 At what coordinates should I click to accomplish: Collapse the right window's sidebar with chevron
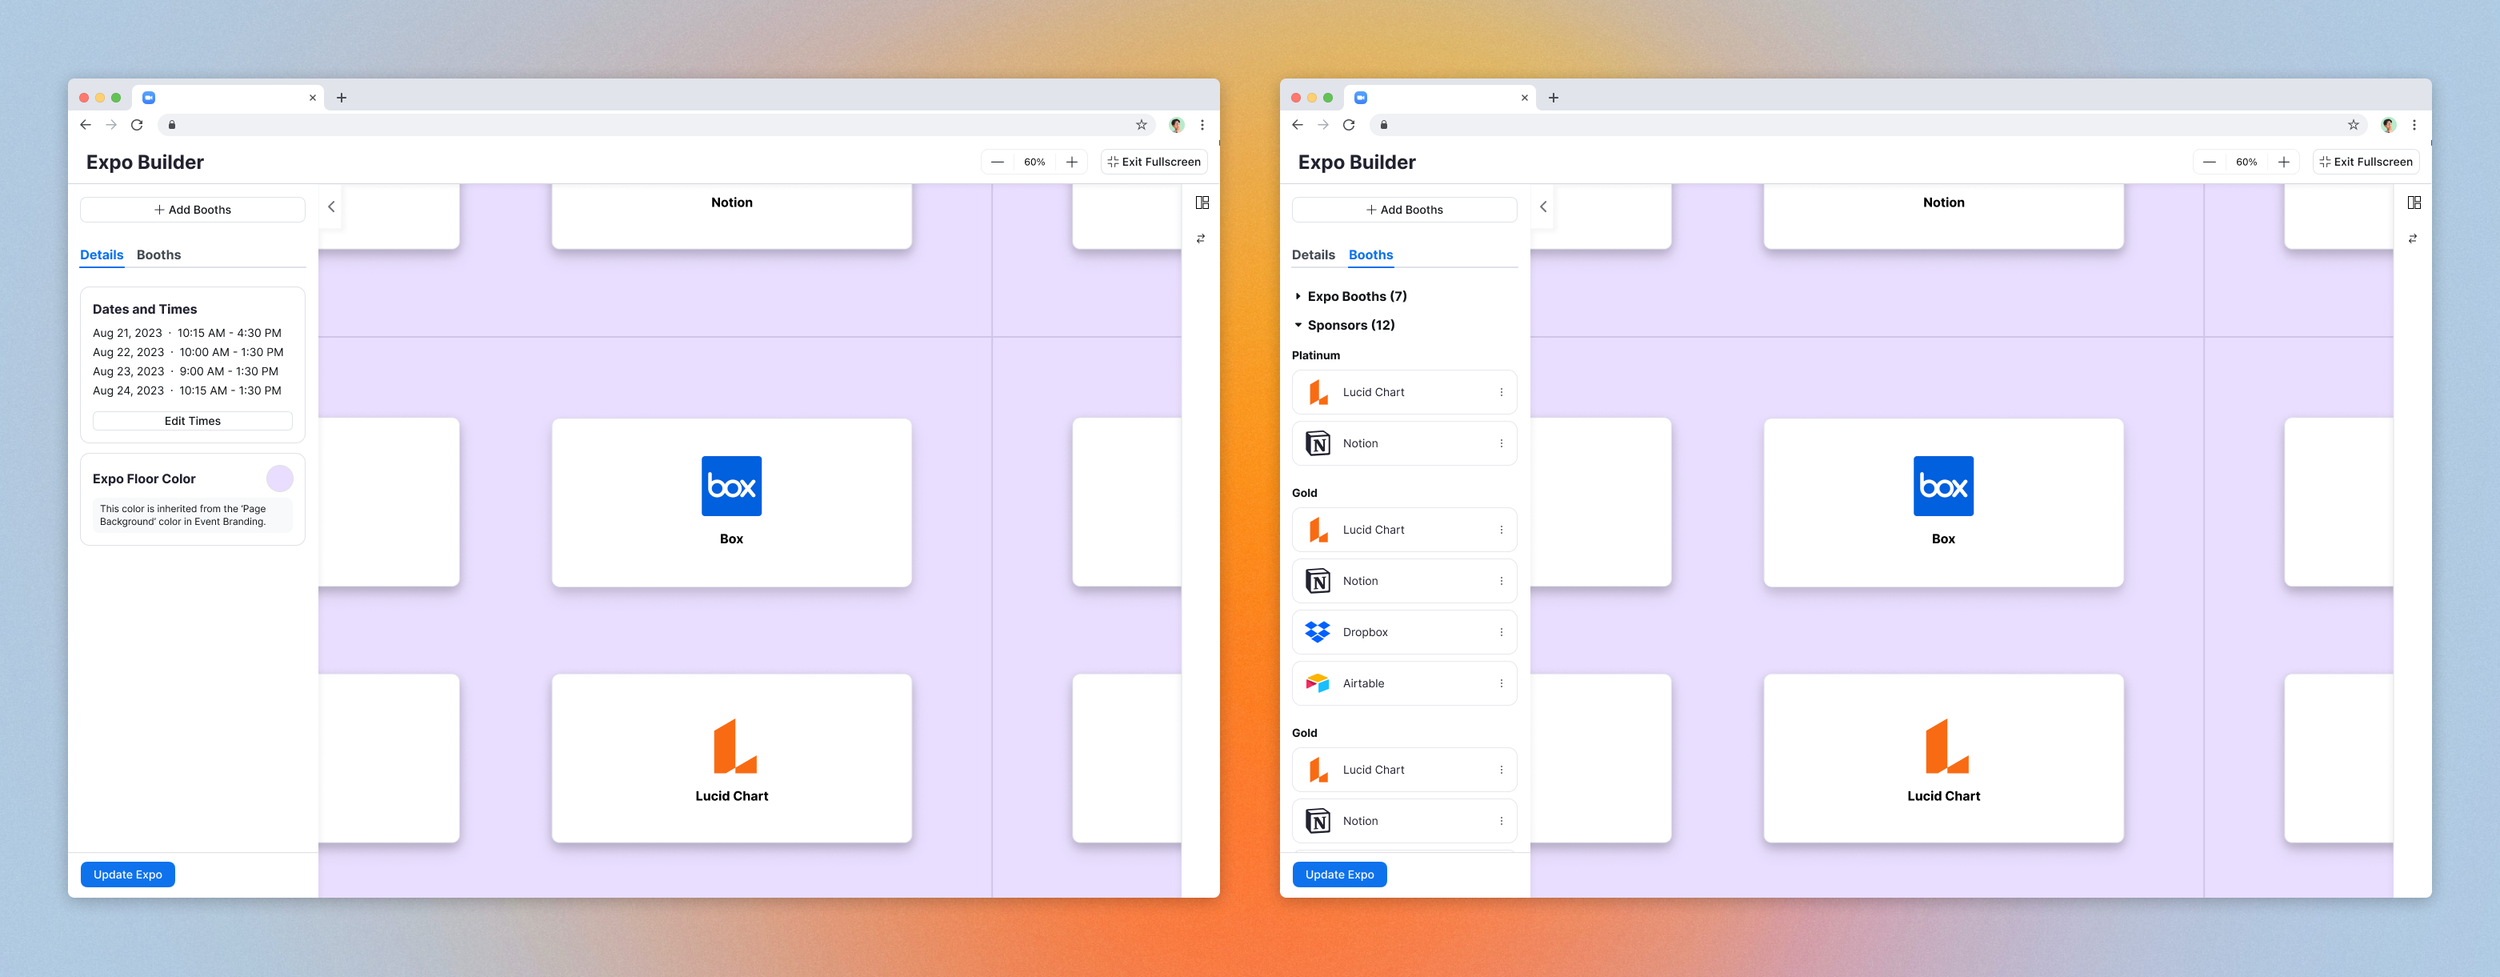tap(1543, 207)
